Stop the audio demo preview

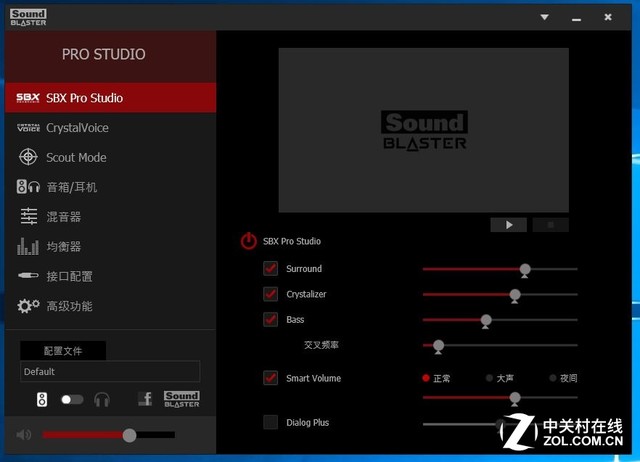[x=550, y=225]
